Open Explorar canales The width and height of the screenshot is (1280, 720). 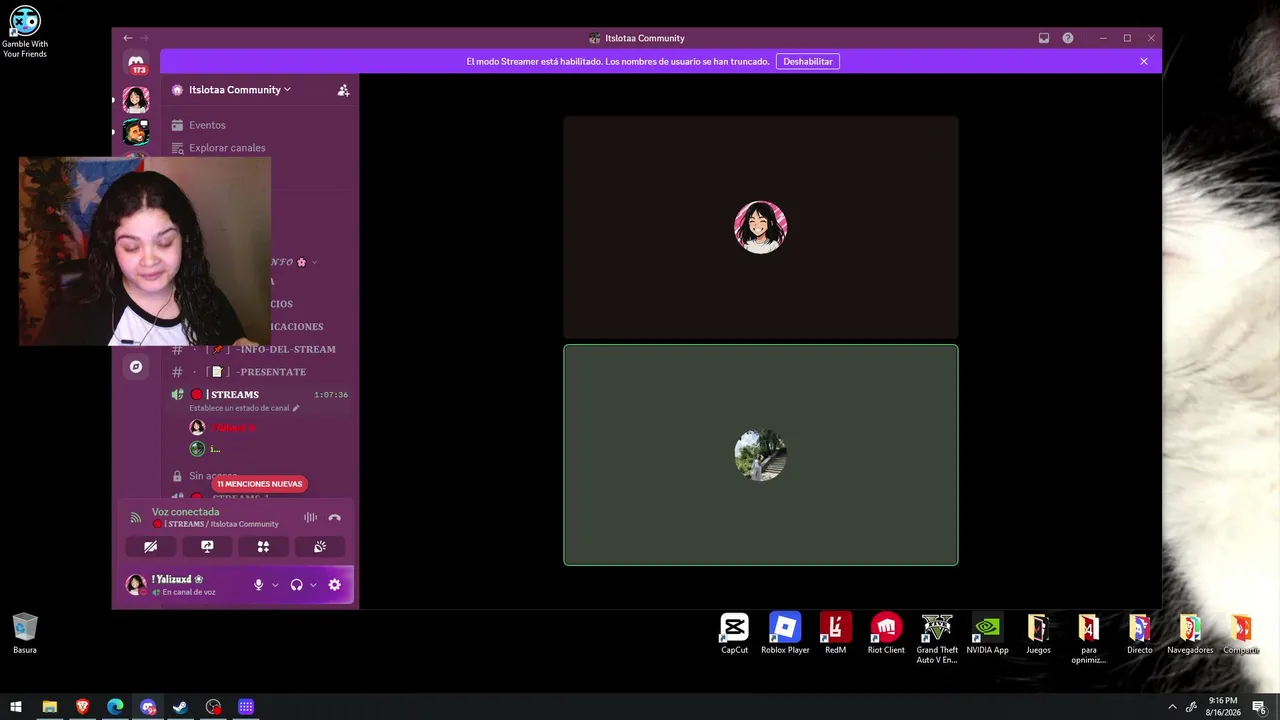point(227,148)
